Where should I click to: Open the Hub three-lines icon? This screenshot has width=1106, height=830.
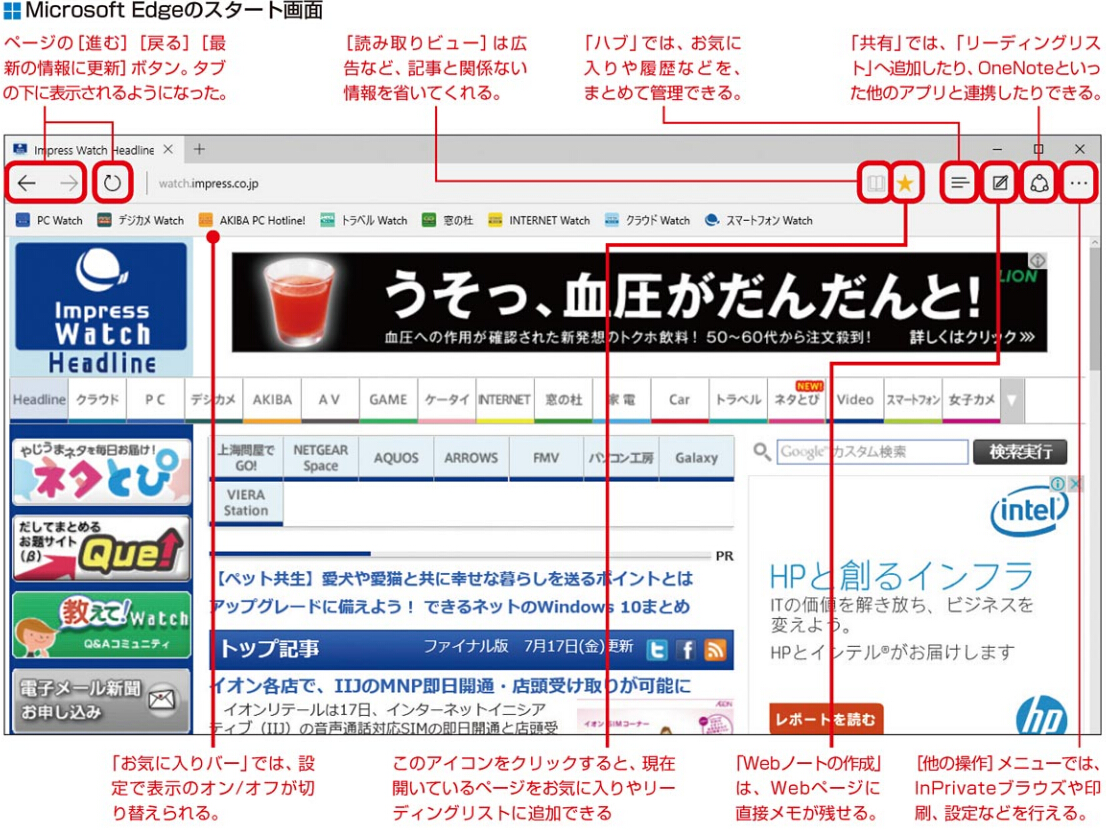(x=959, y=183)
